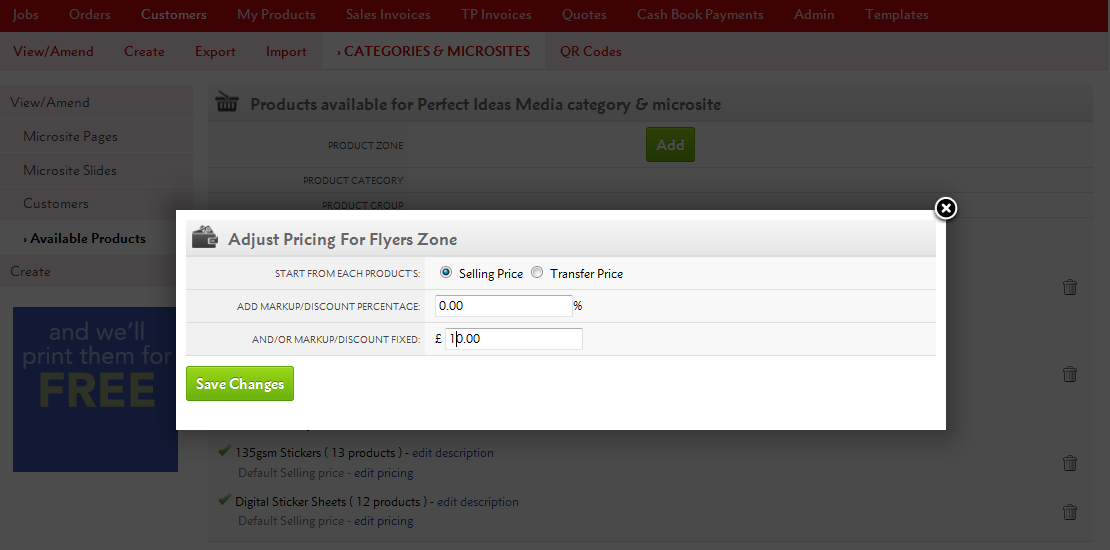
Task: Open the Customers menu in top bar
Action: click(173, 15)
